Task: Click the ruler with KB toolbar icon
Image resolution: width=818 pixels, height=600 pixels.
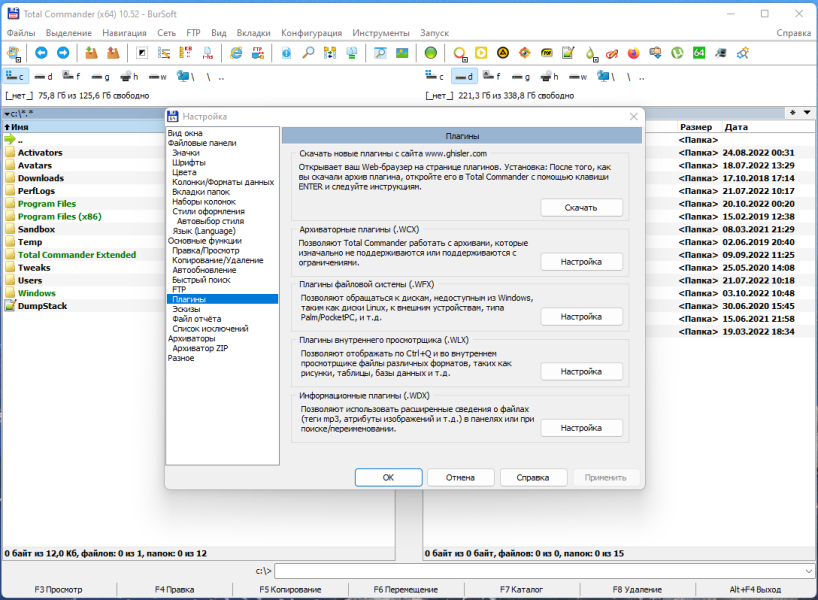Action: pyautogui.click(x=186, y=53)
